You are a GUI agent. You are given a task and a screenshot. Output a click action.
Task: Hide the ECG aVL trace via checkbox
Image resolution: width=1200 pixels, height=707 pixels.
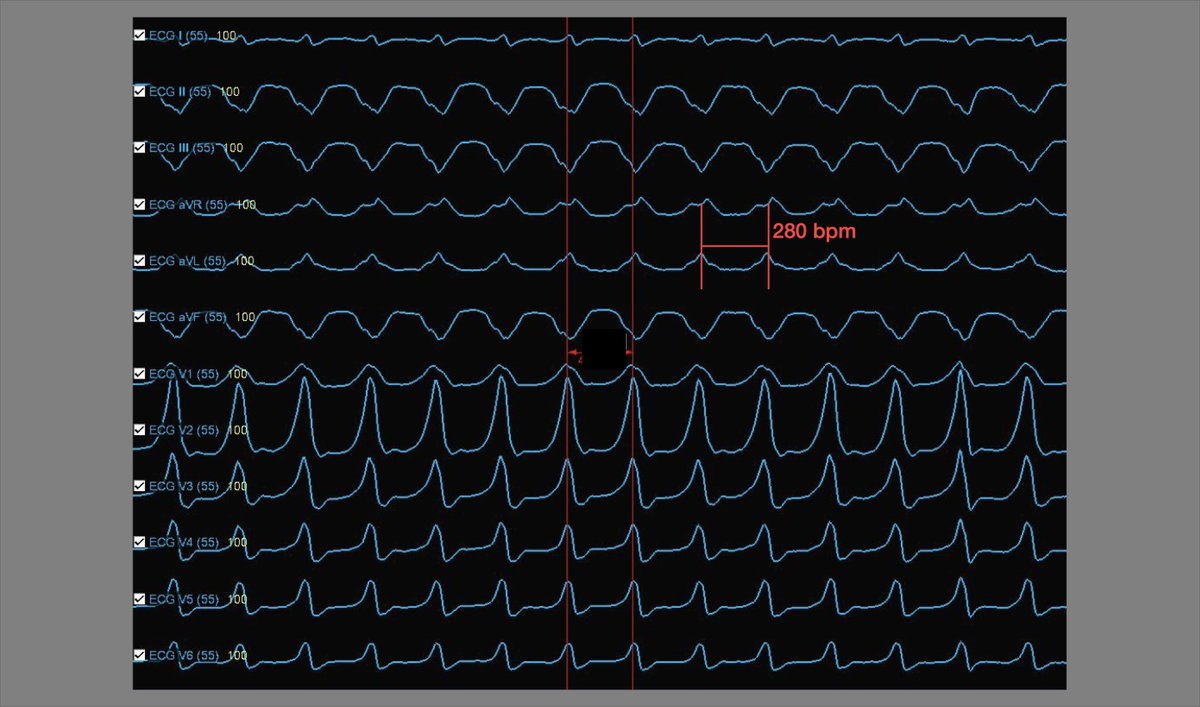point(140,260)
